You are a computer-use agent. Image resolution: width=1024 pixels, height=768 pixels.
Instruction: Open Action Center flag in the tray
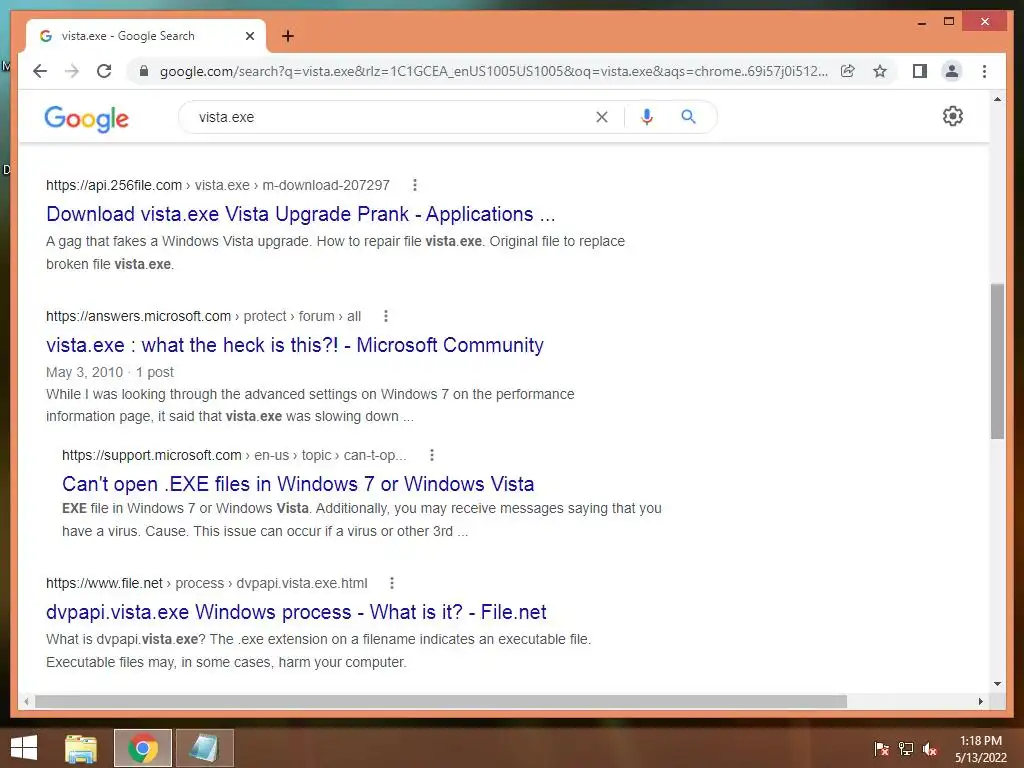(x=882, y=748)
